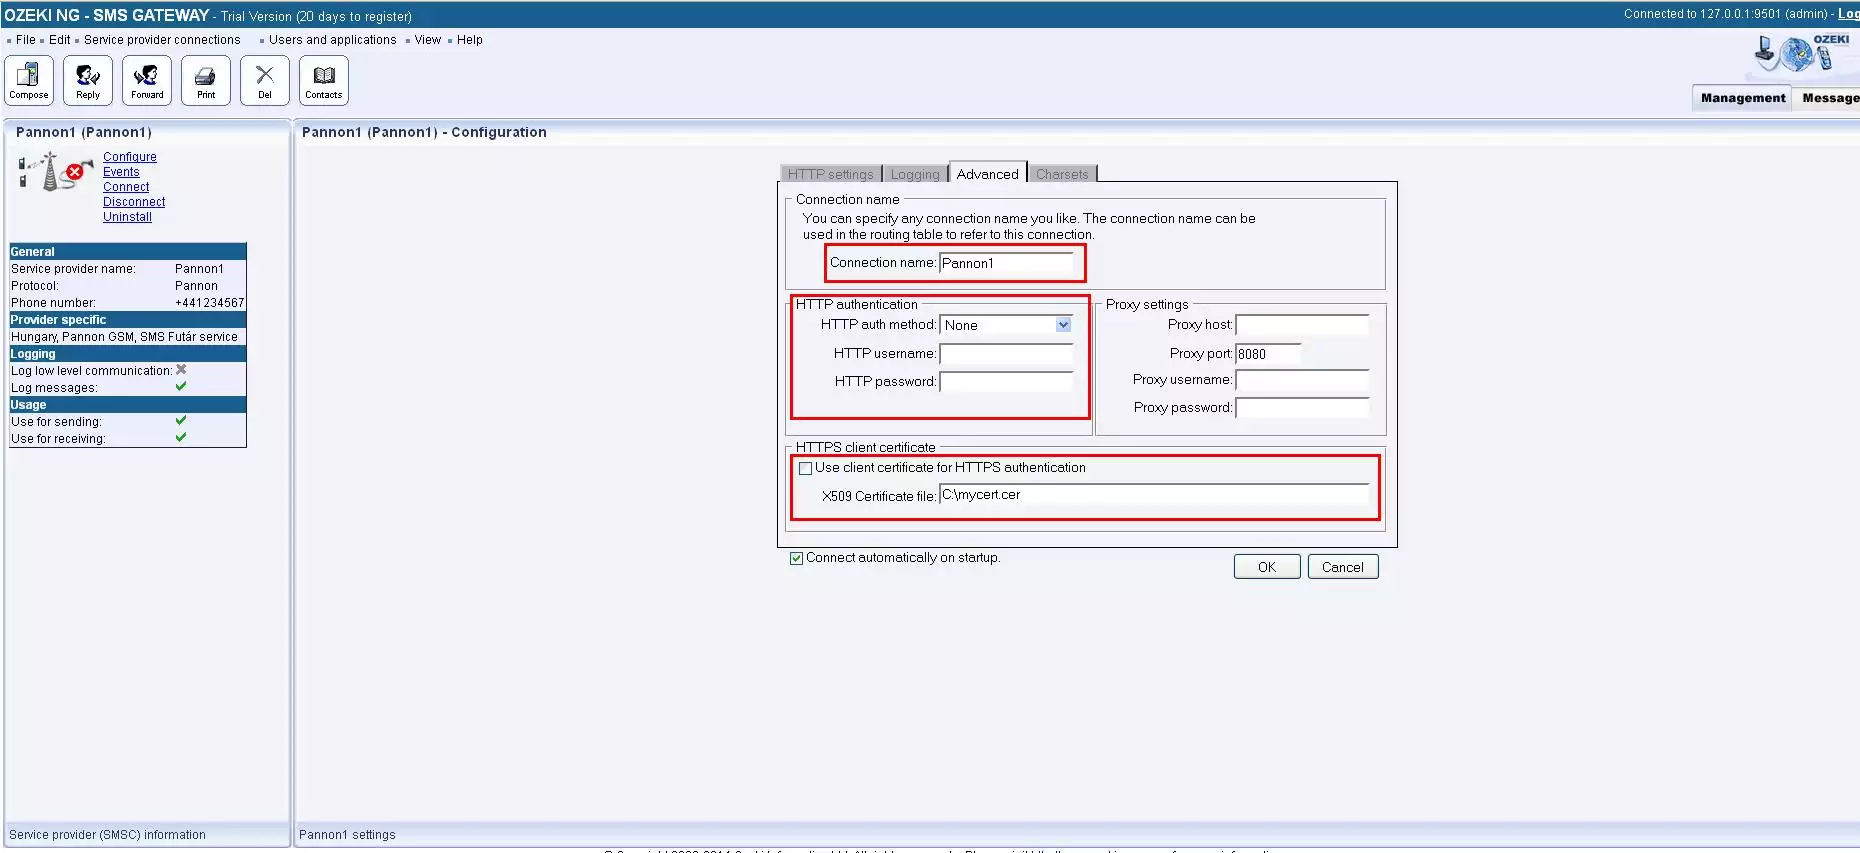Click the Usage section header
This screenshot has width=1860, height=853.
pyautogui.click(x=128, y=405)
